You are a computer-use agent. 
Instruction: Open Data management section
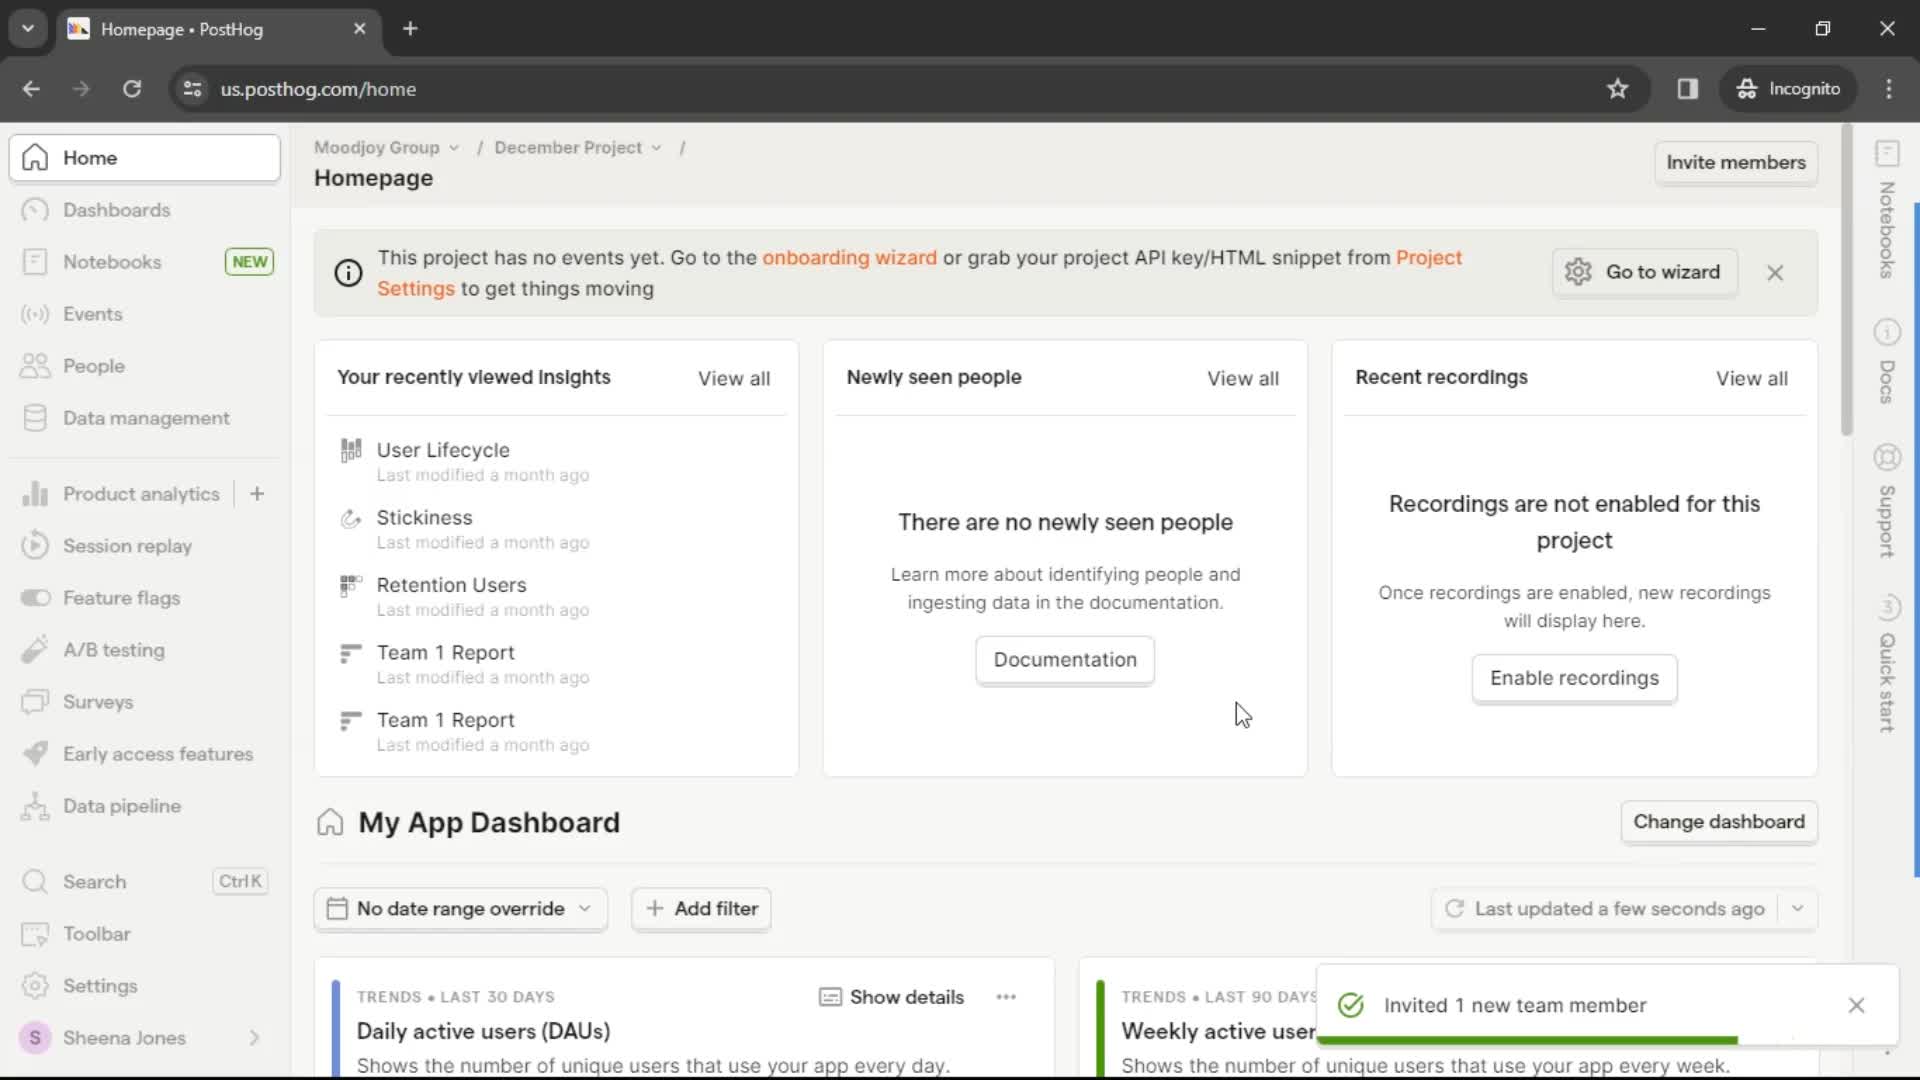145,418
